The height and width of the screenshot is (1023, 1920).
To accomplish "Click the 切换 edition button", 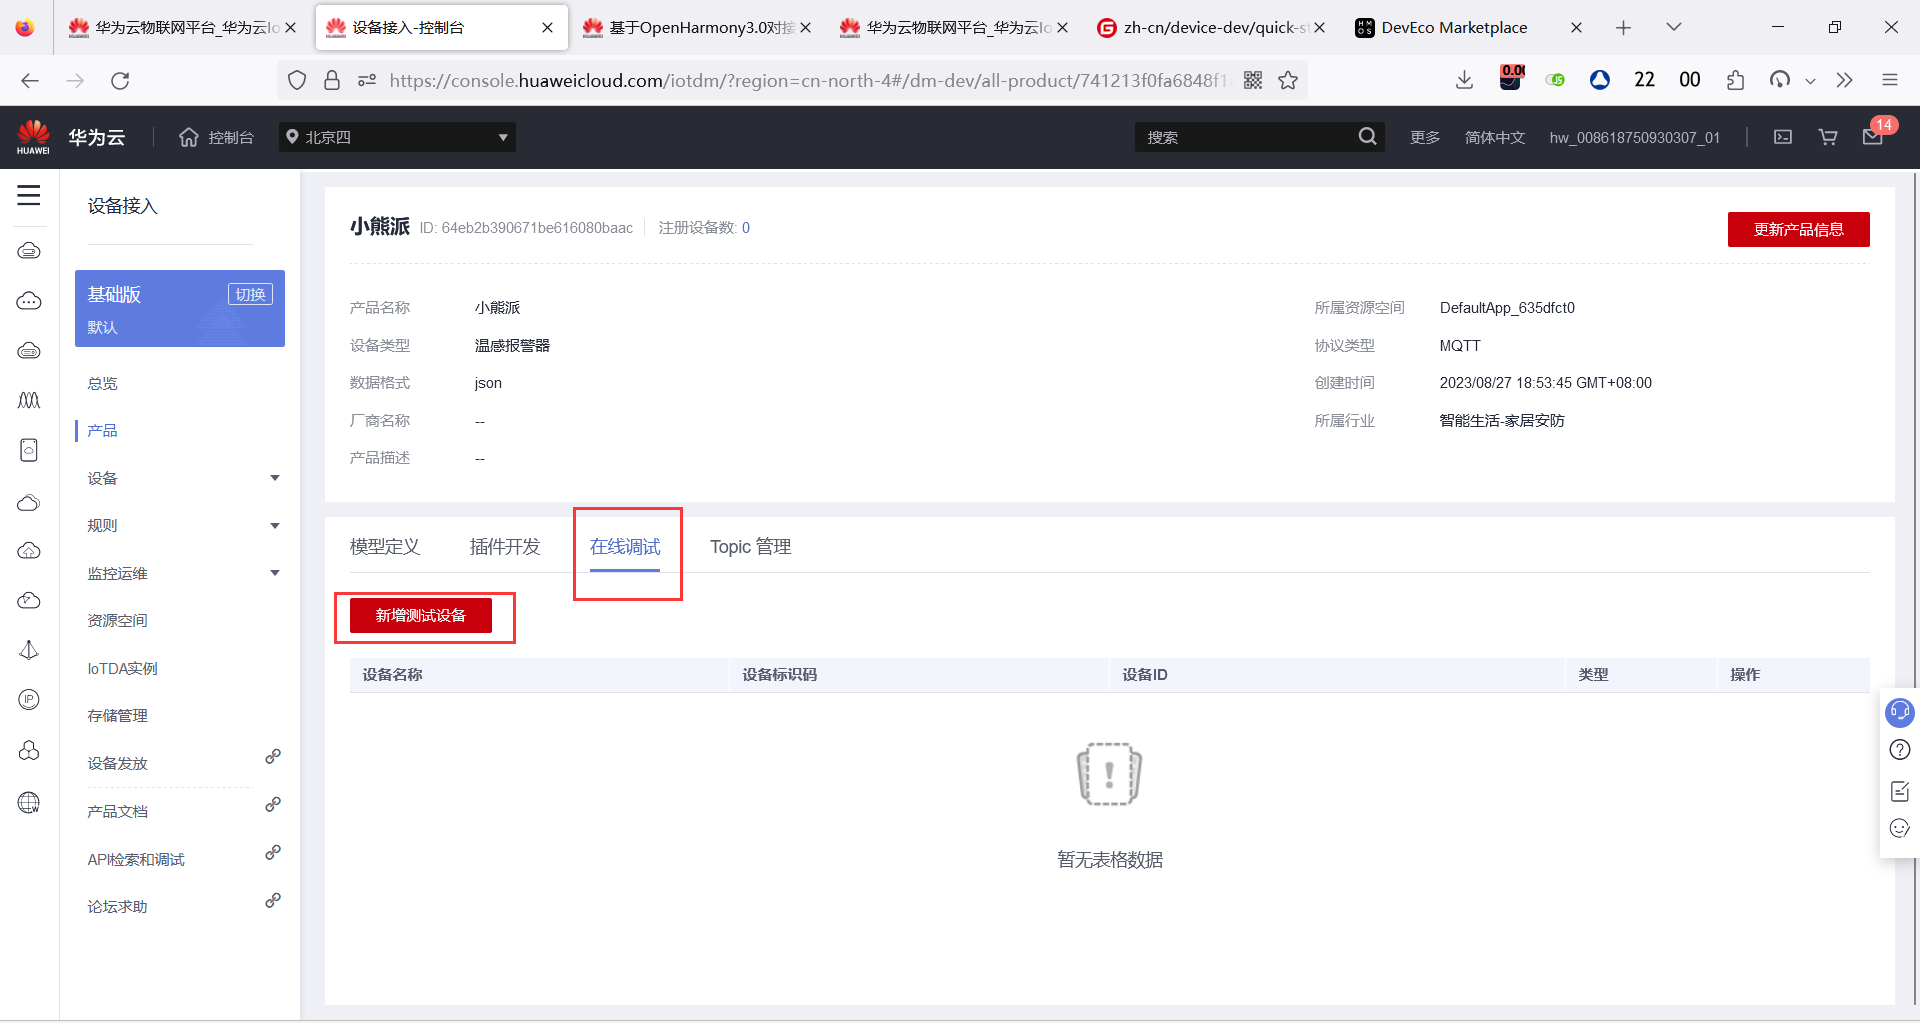I will (x=251, y=294).
